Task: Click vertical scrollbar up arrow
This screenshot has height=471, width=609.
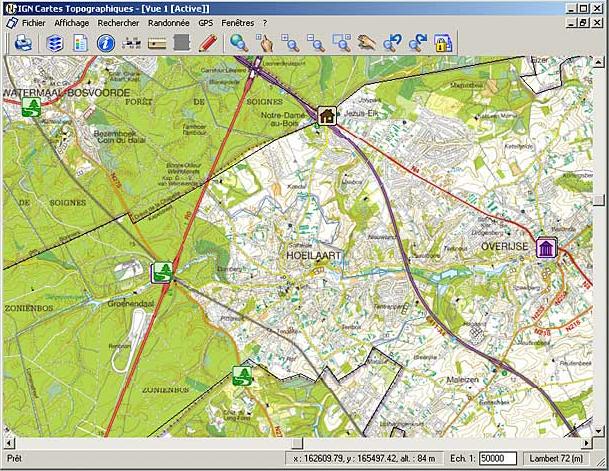Action: (598, 61)
